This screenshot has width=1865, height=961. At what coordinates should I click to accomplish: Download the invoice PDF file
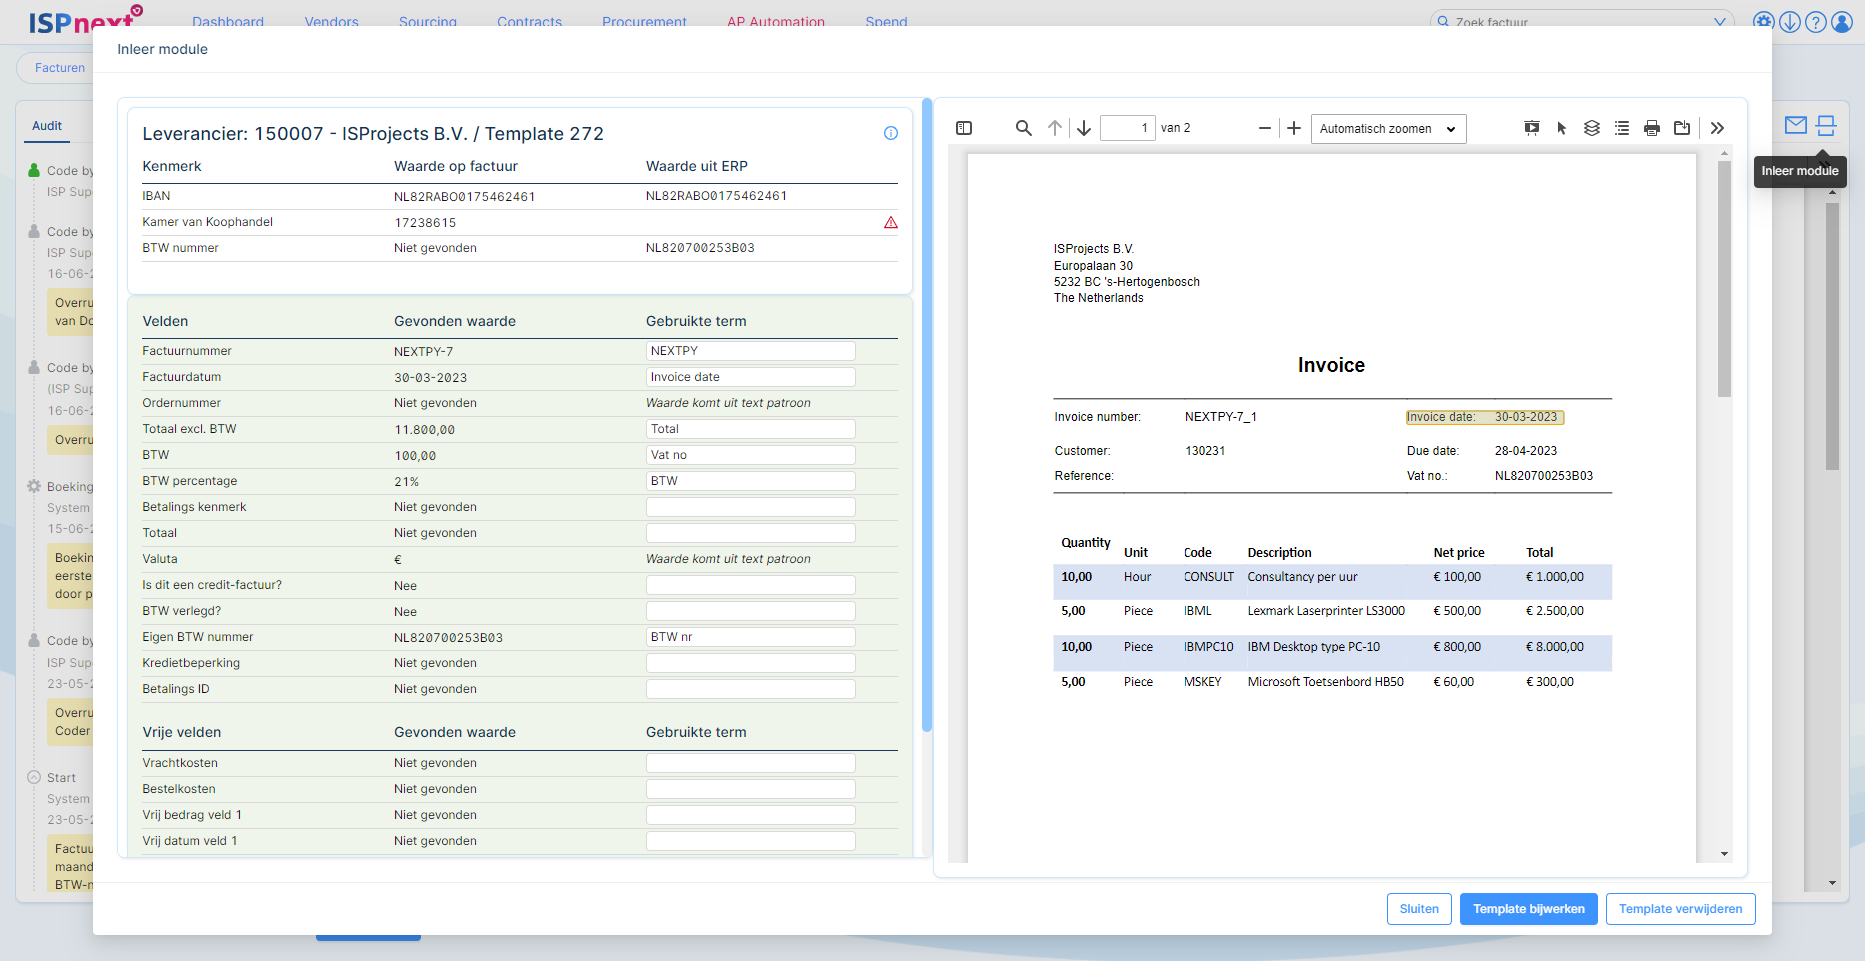click(x=1682, y=128)
